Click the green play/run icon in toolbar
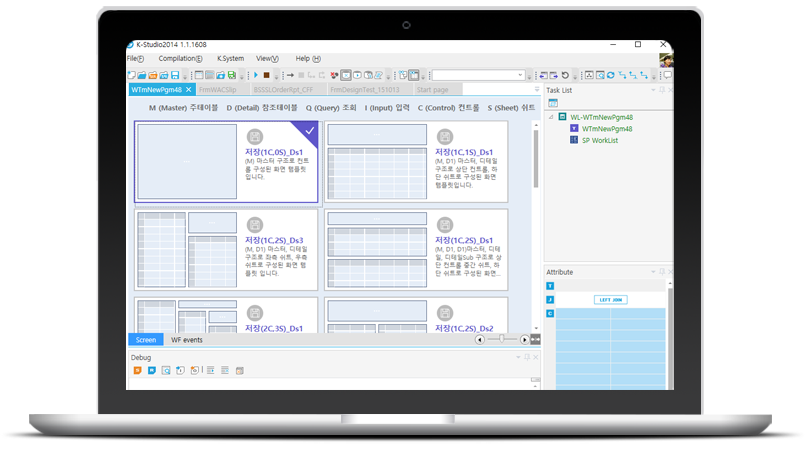The image size is (805, 450). coord(255,75)
